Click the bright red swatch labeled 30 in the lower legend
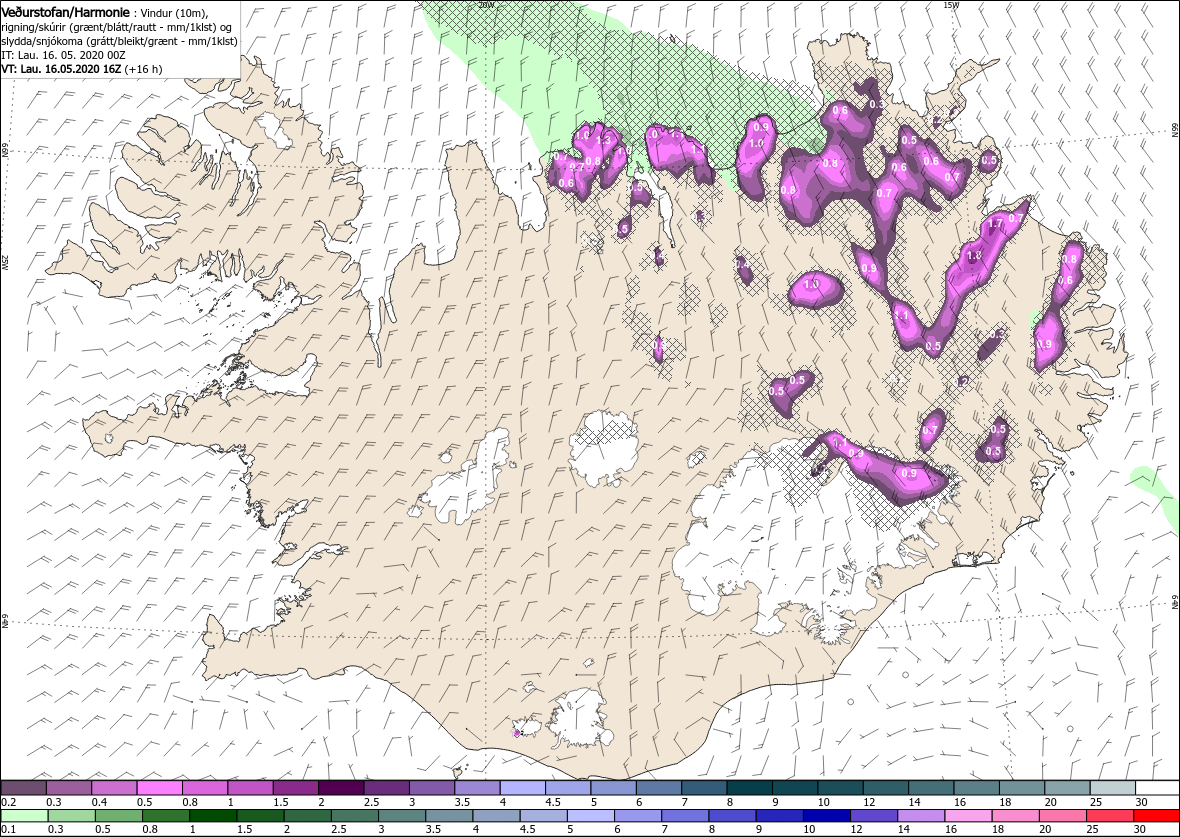 (x=1157, y=816)
